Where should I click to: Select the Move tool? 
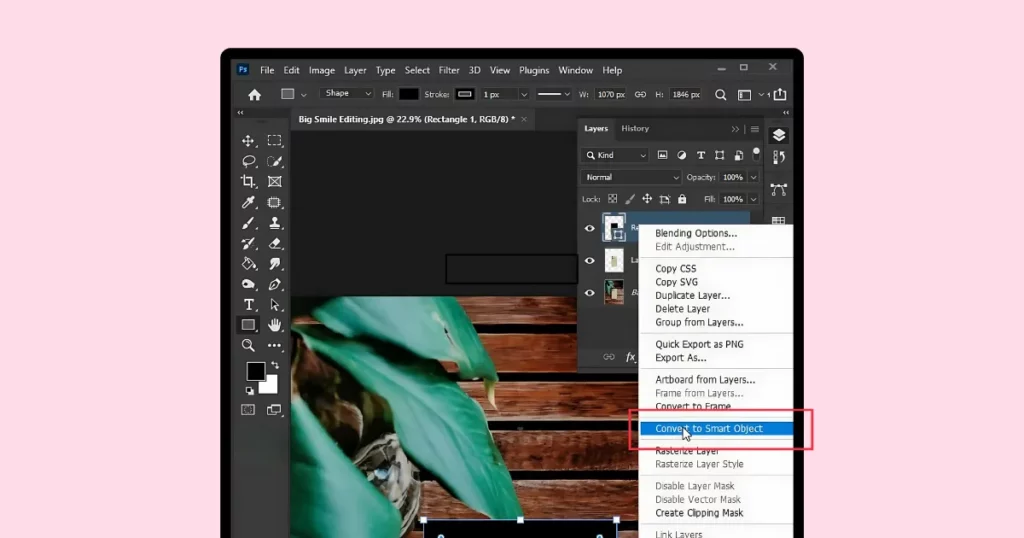coord(248,141)
